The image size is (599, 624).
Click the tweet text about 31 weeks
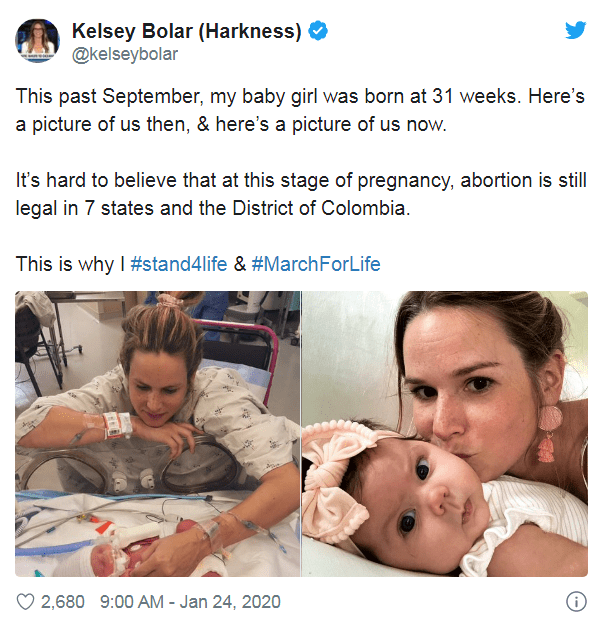[x=300, y=110]
